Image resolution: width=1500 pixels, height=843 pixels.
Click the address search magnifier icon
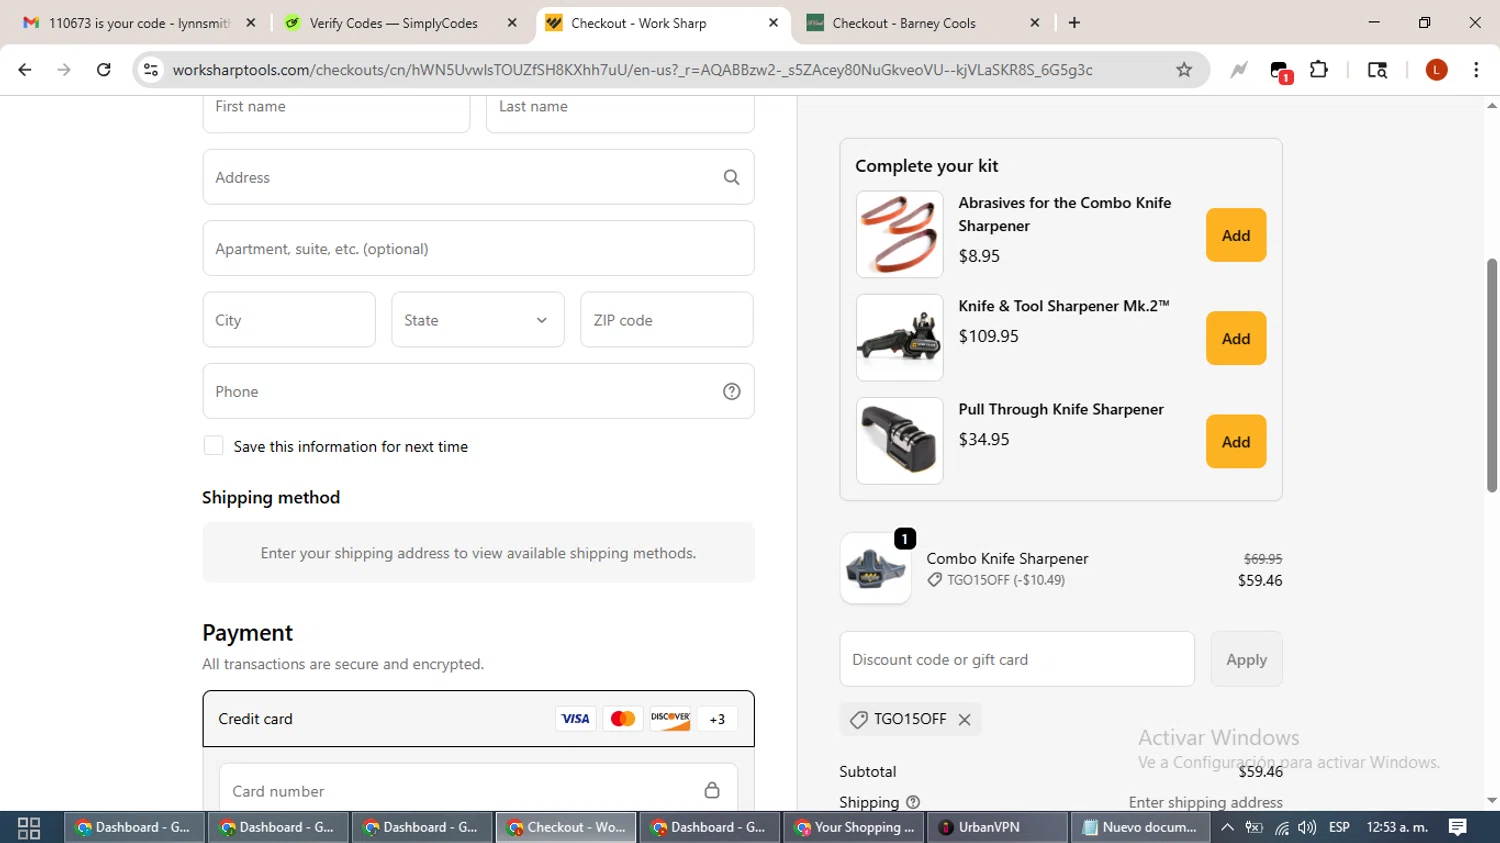tap(732, 177)
